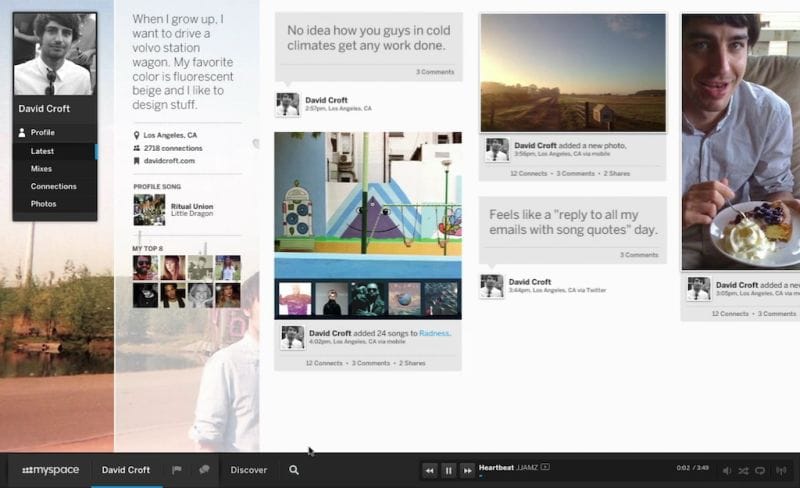Mute the player volume icon
The height and width of the screenshot is (488, 800).
727,470
